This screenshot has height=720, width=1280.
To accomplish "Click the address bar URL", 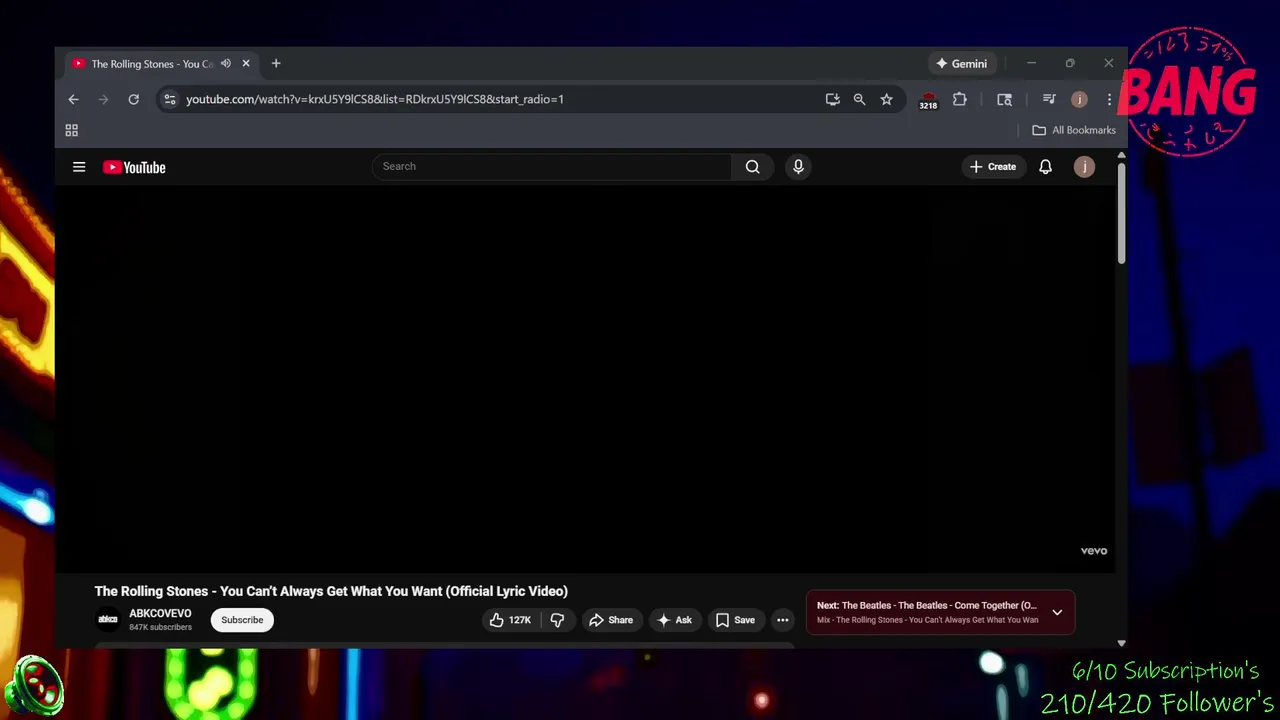I will pos(375,99).
